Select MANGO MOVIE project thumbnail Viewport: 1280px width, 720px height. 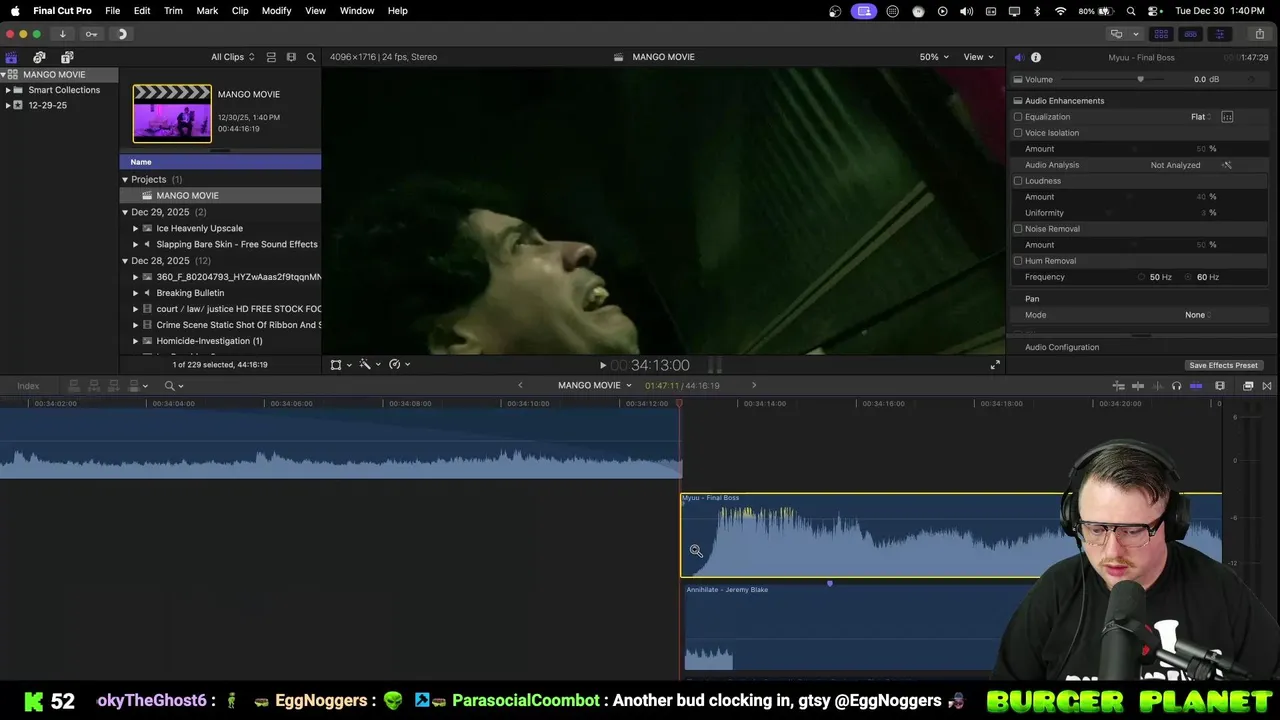pyautogui.click(x=172, y=113)
